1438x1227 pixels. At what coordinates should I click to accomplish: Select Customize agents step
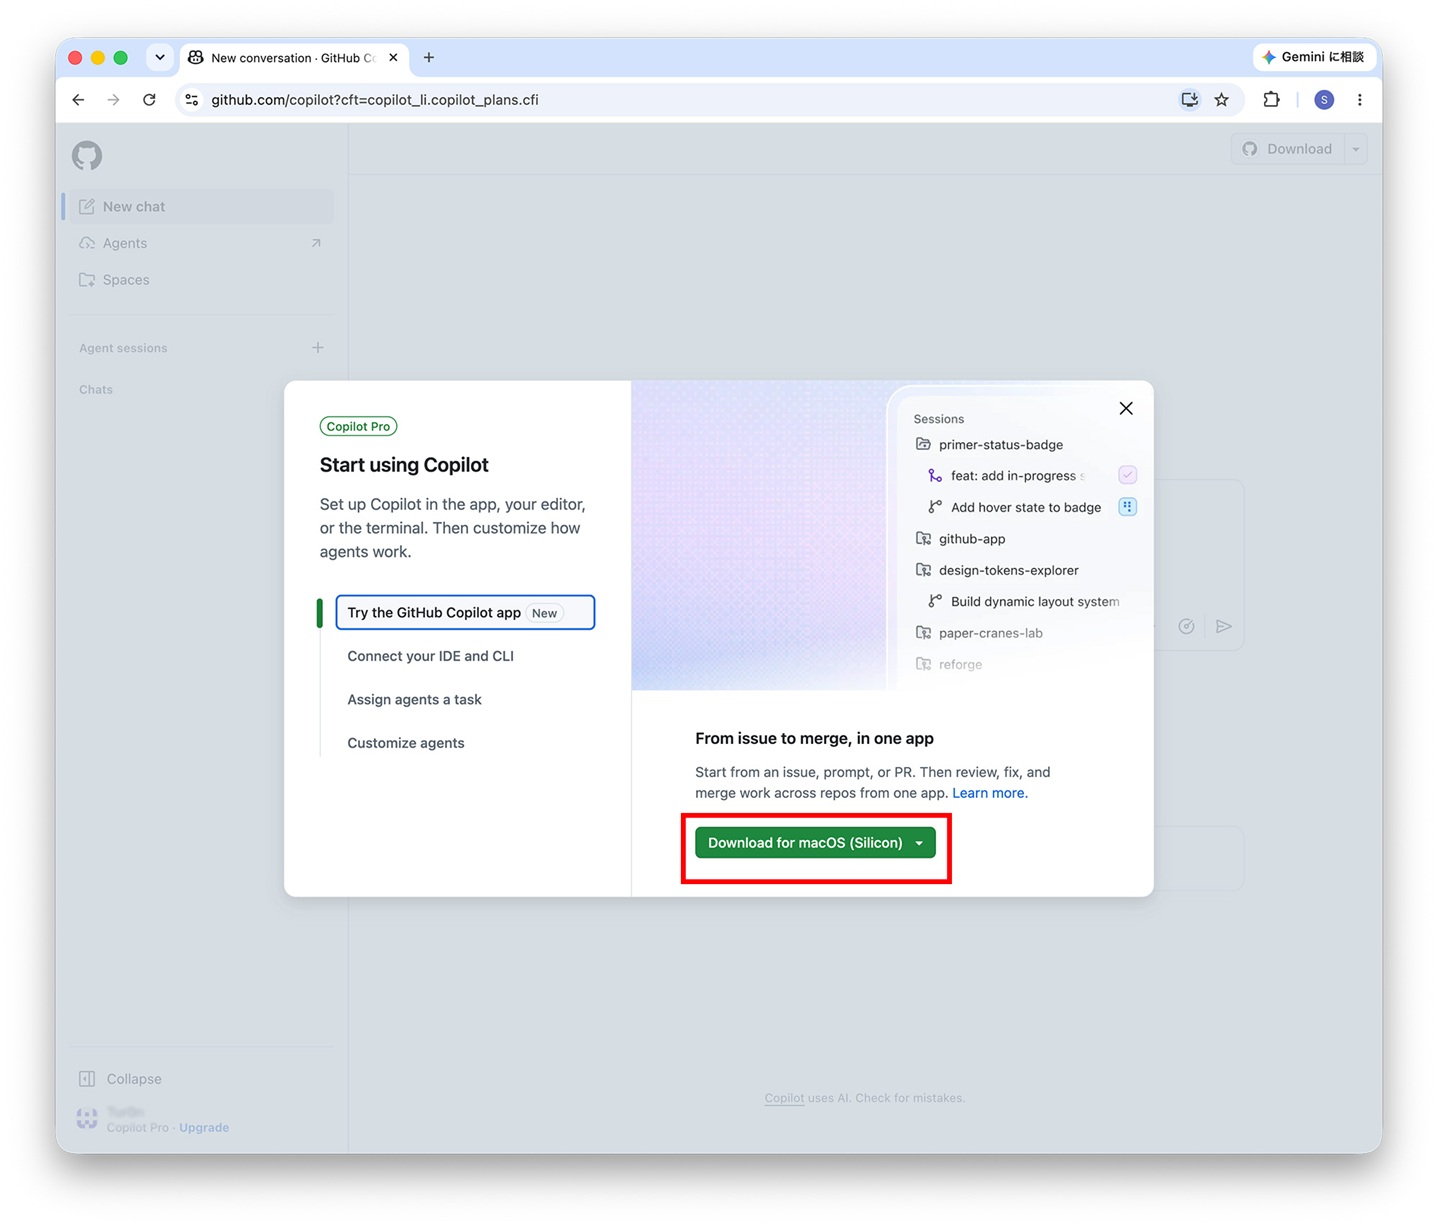(406, 743)
